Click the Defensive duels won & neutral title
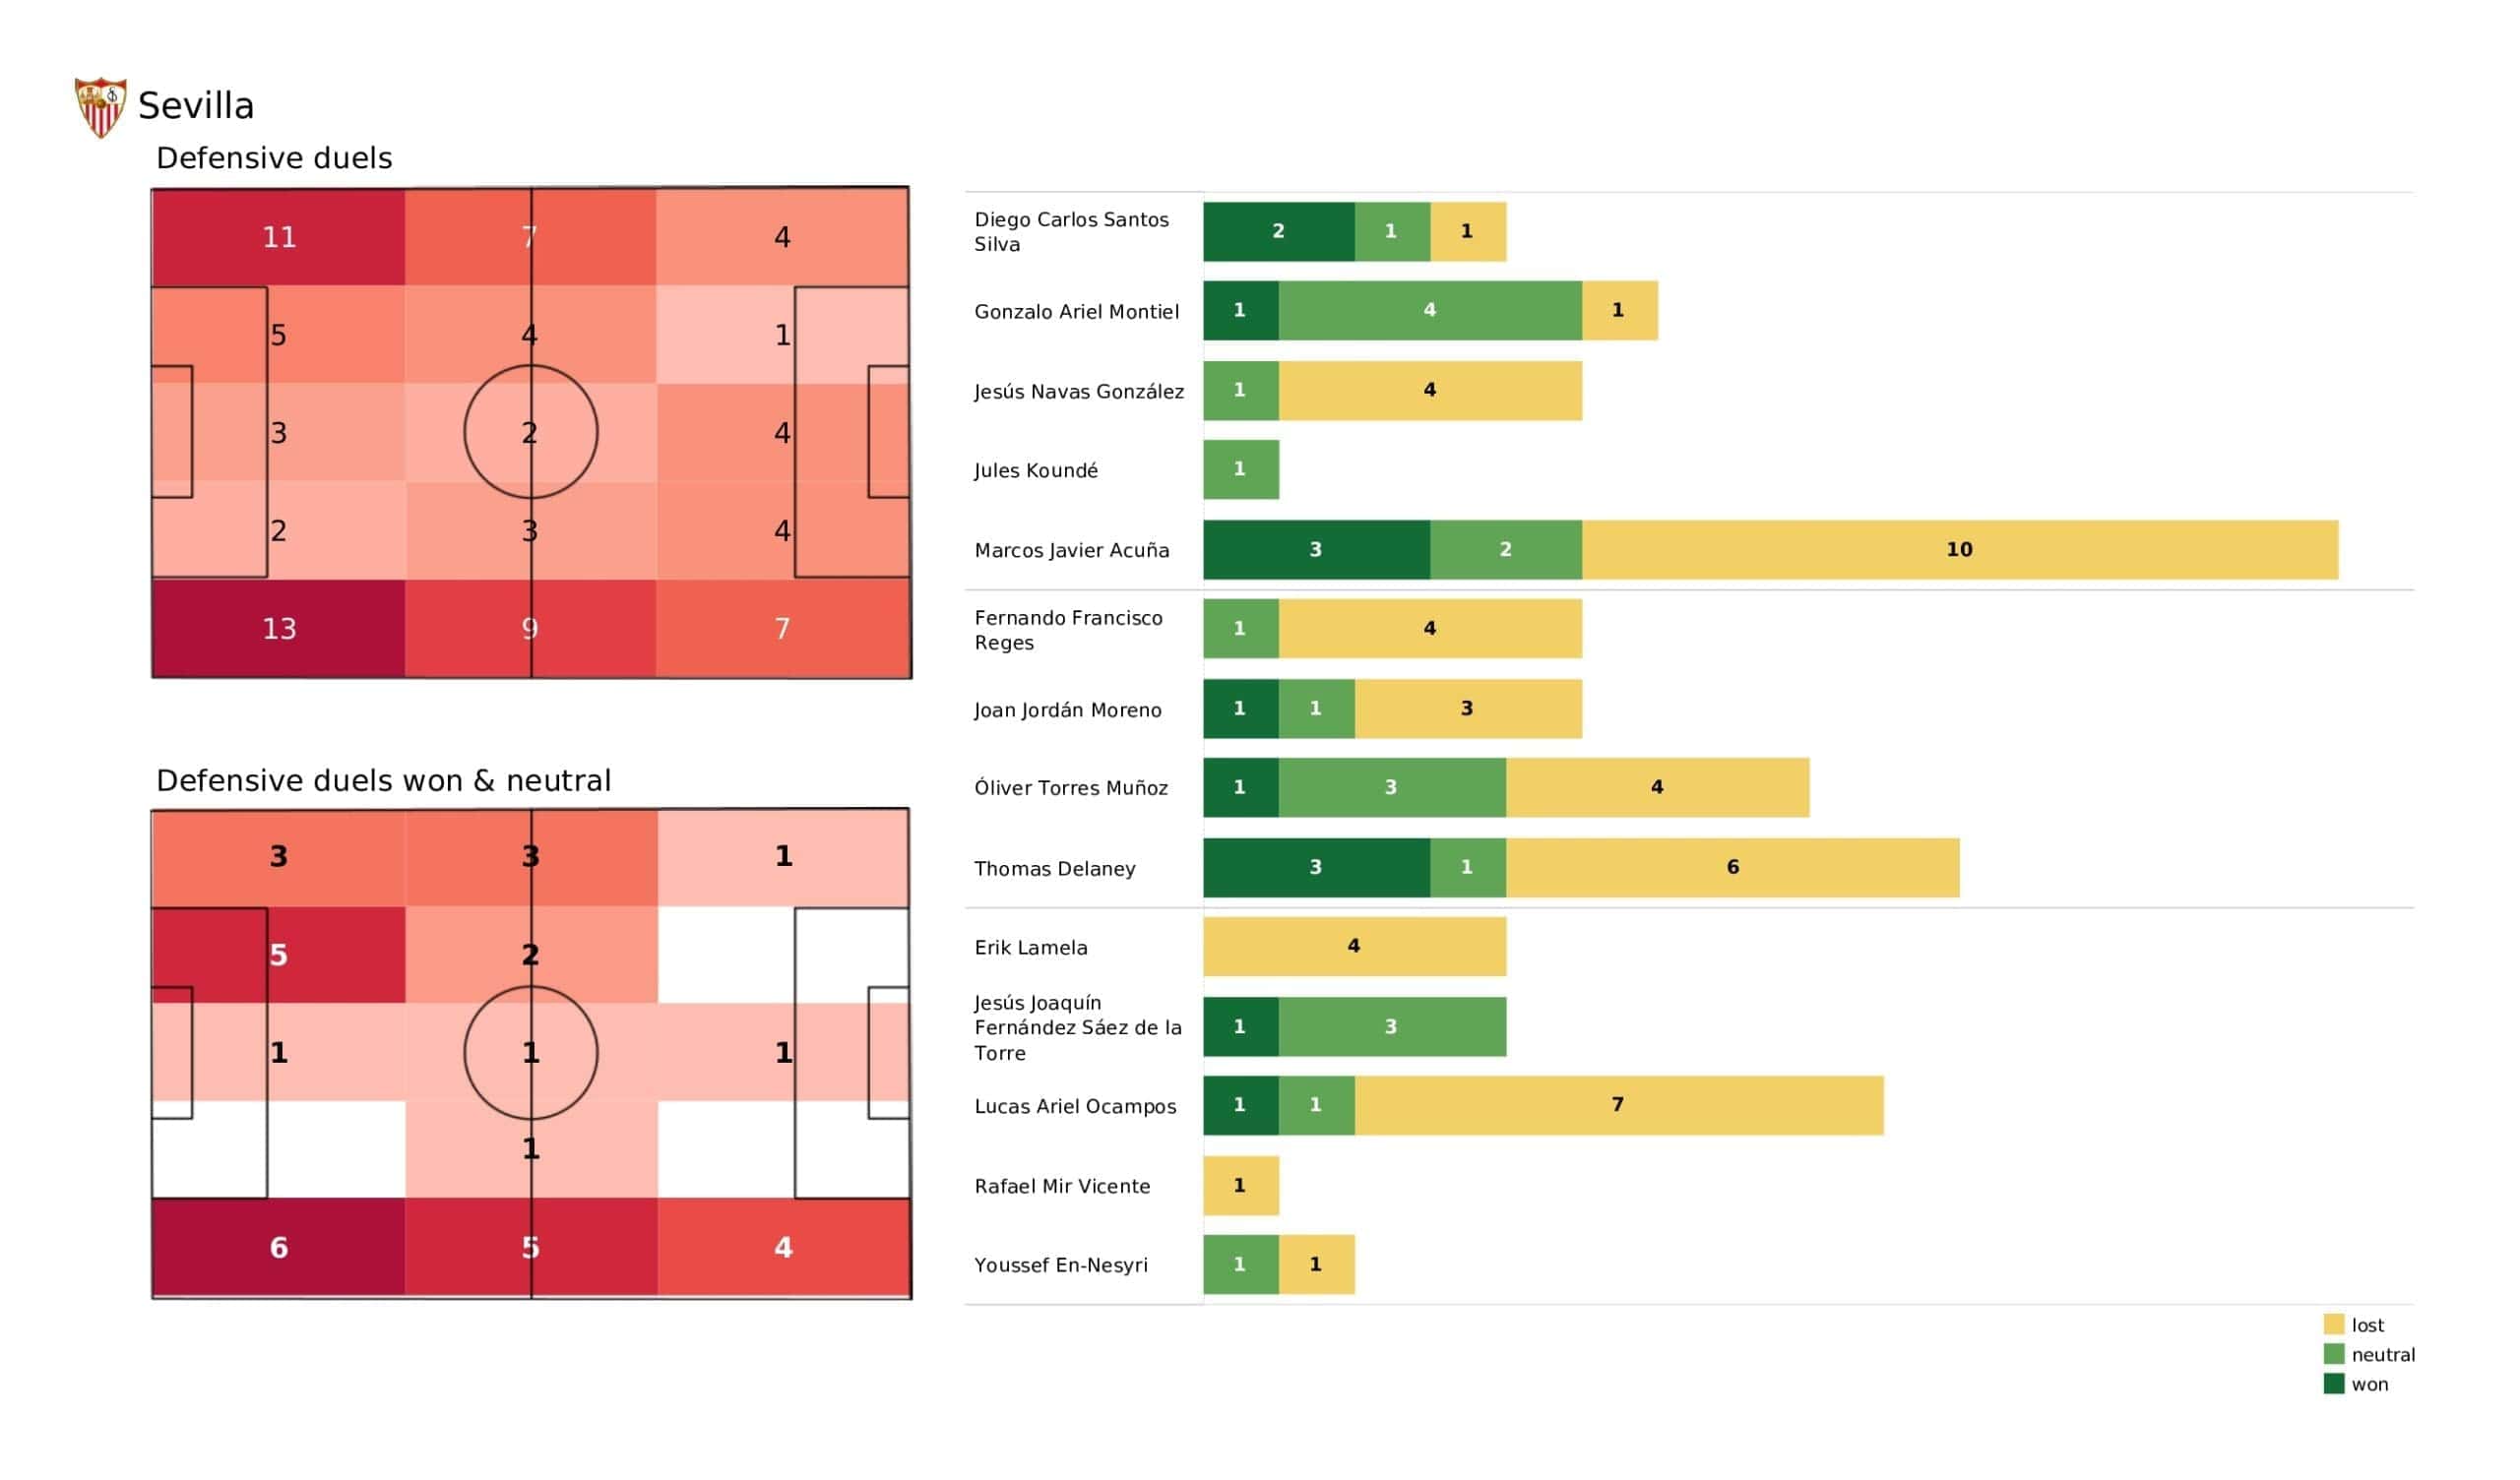The width and height of the screenshot is (2520, 1480). 383,780
